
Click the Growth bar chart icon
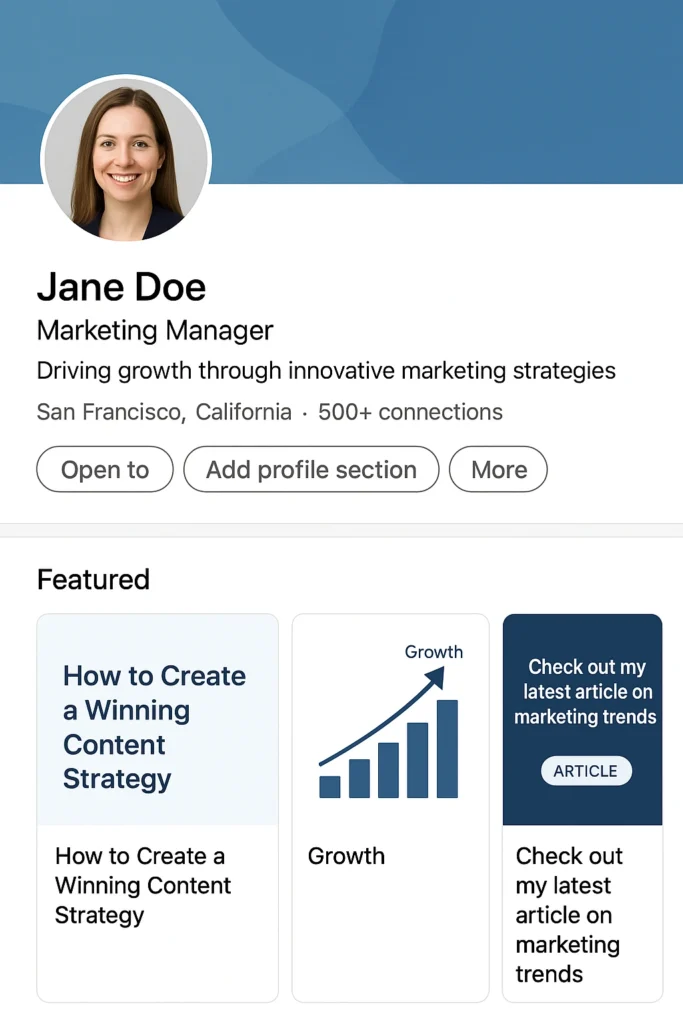390,760
